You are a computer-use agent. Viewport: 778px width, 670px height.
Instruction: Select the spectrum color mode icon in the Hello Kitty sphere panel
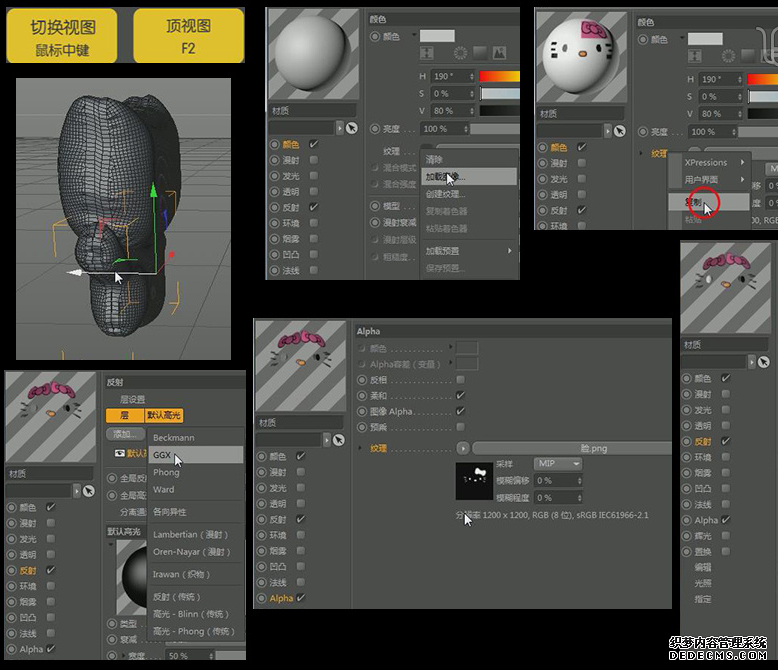pos(694,56)
